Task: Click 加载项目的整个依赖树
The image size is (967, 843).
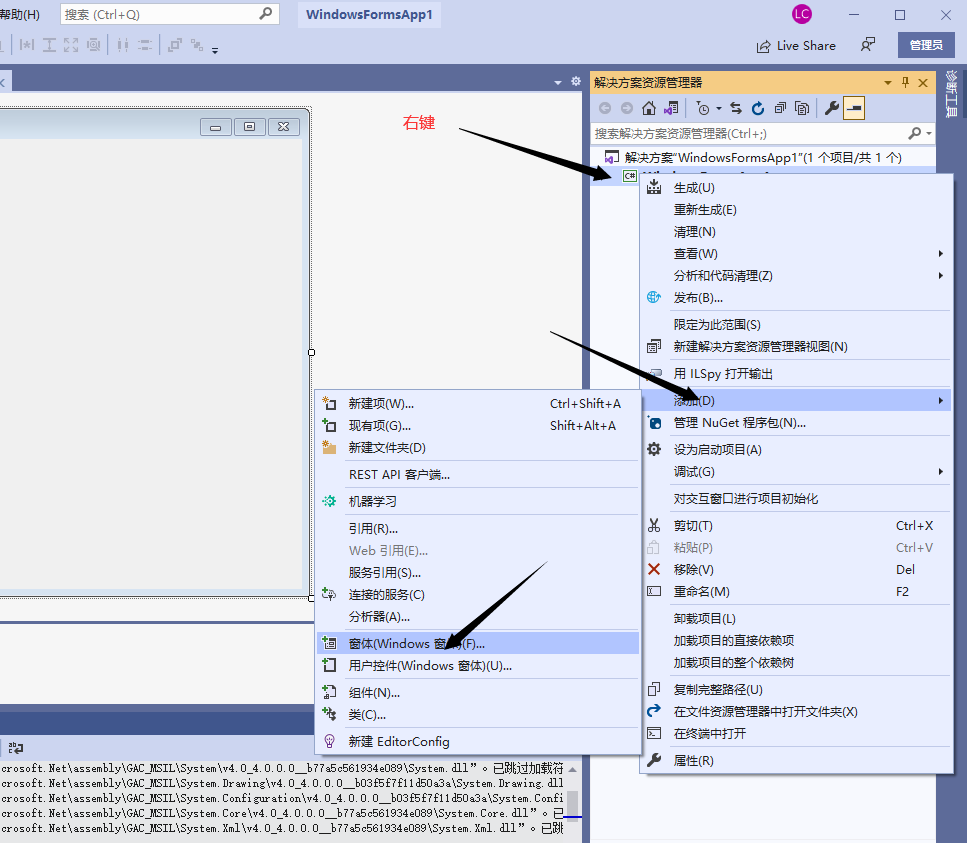Action: pos(796,663)
